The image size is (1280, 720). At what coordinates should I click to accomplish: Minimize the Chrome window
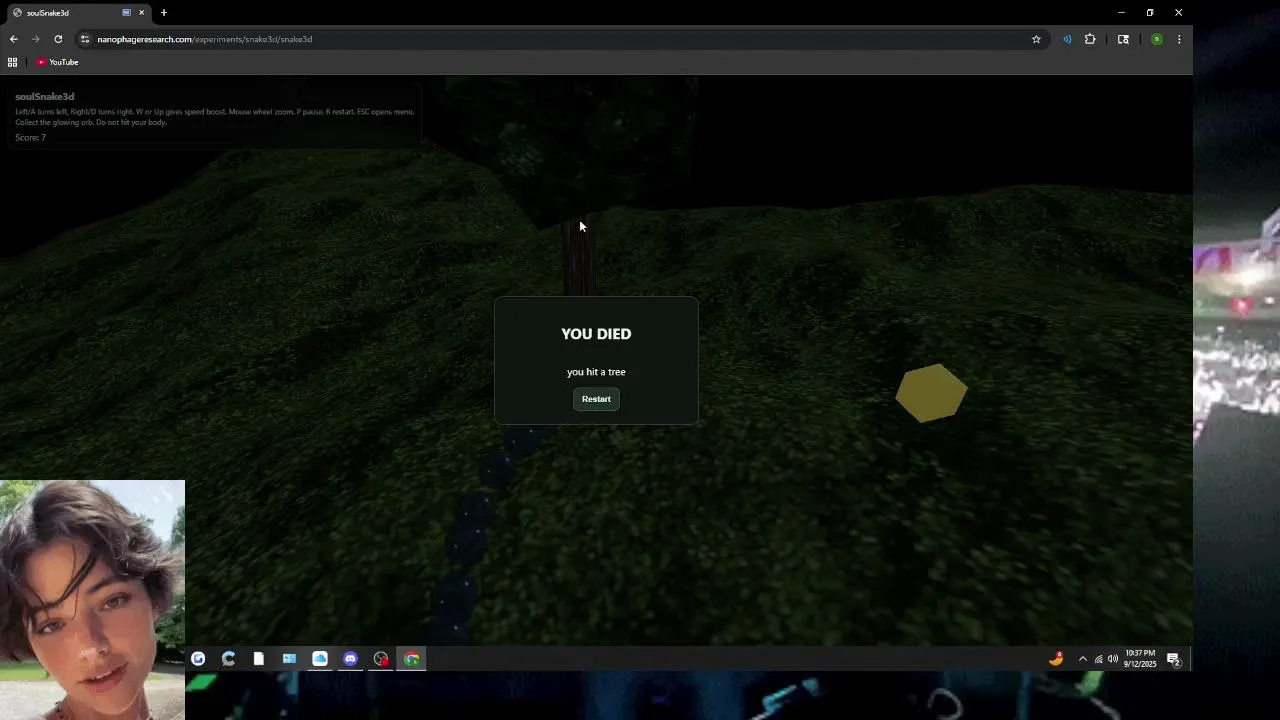(1121, 13)
